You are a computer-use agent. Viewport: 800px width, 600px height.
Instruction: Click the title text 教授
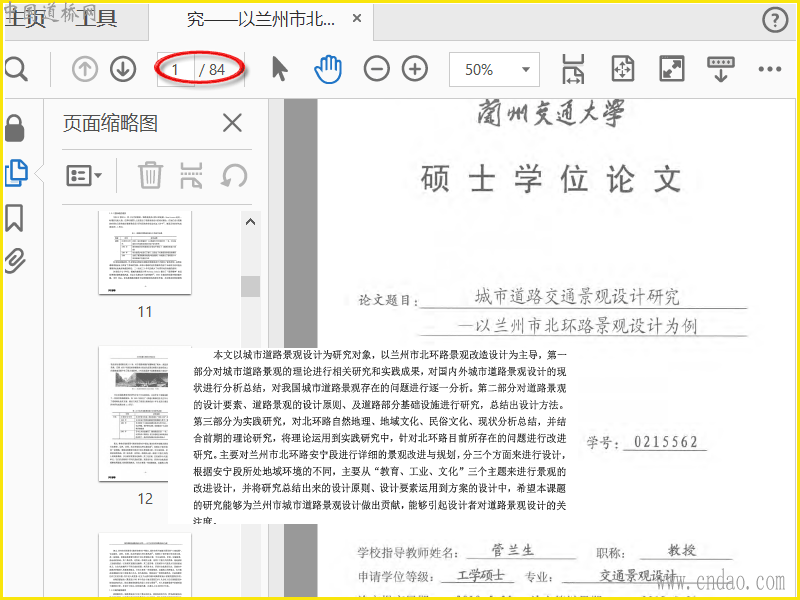682,550
